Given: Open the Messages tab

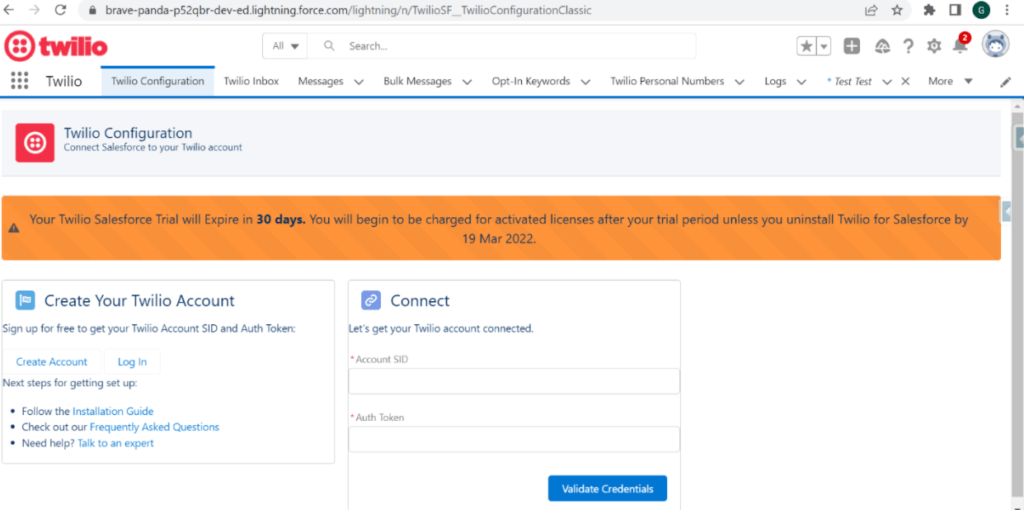Looking at the screenshot, I should click(x=321, y=81).
